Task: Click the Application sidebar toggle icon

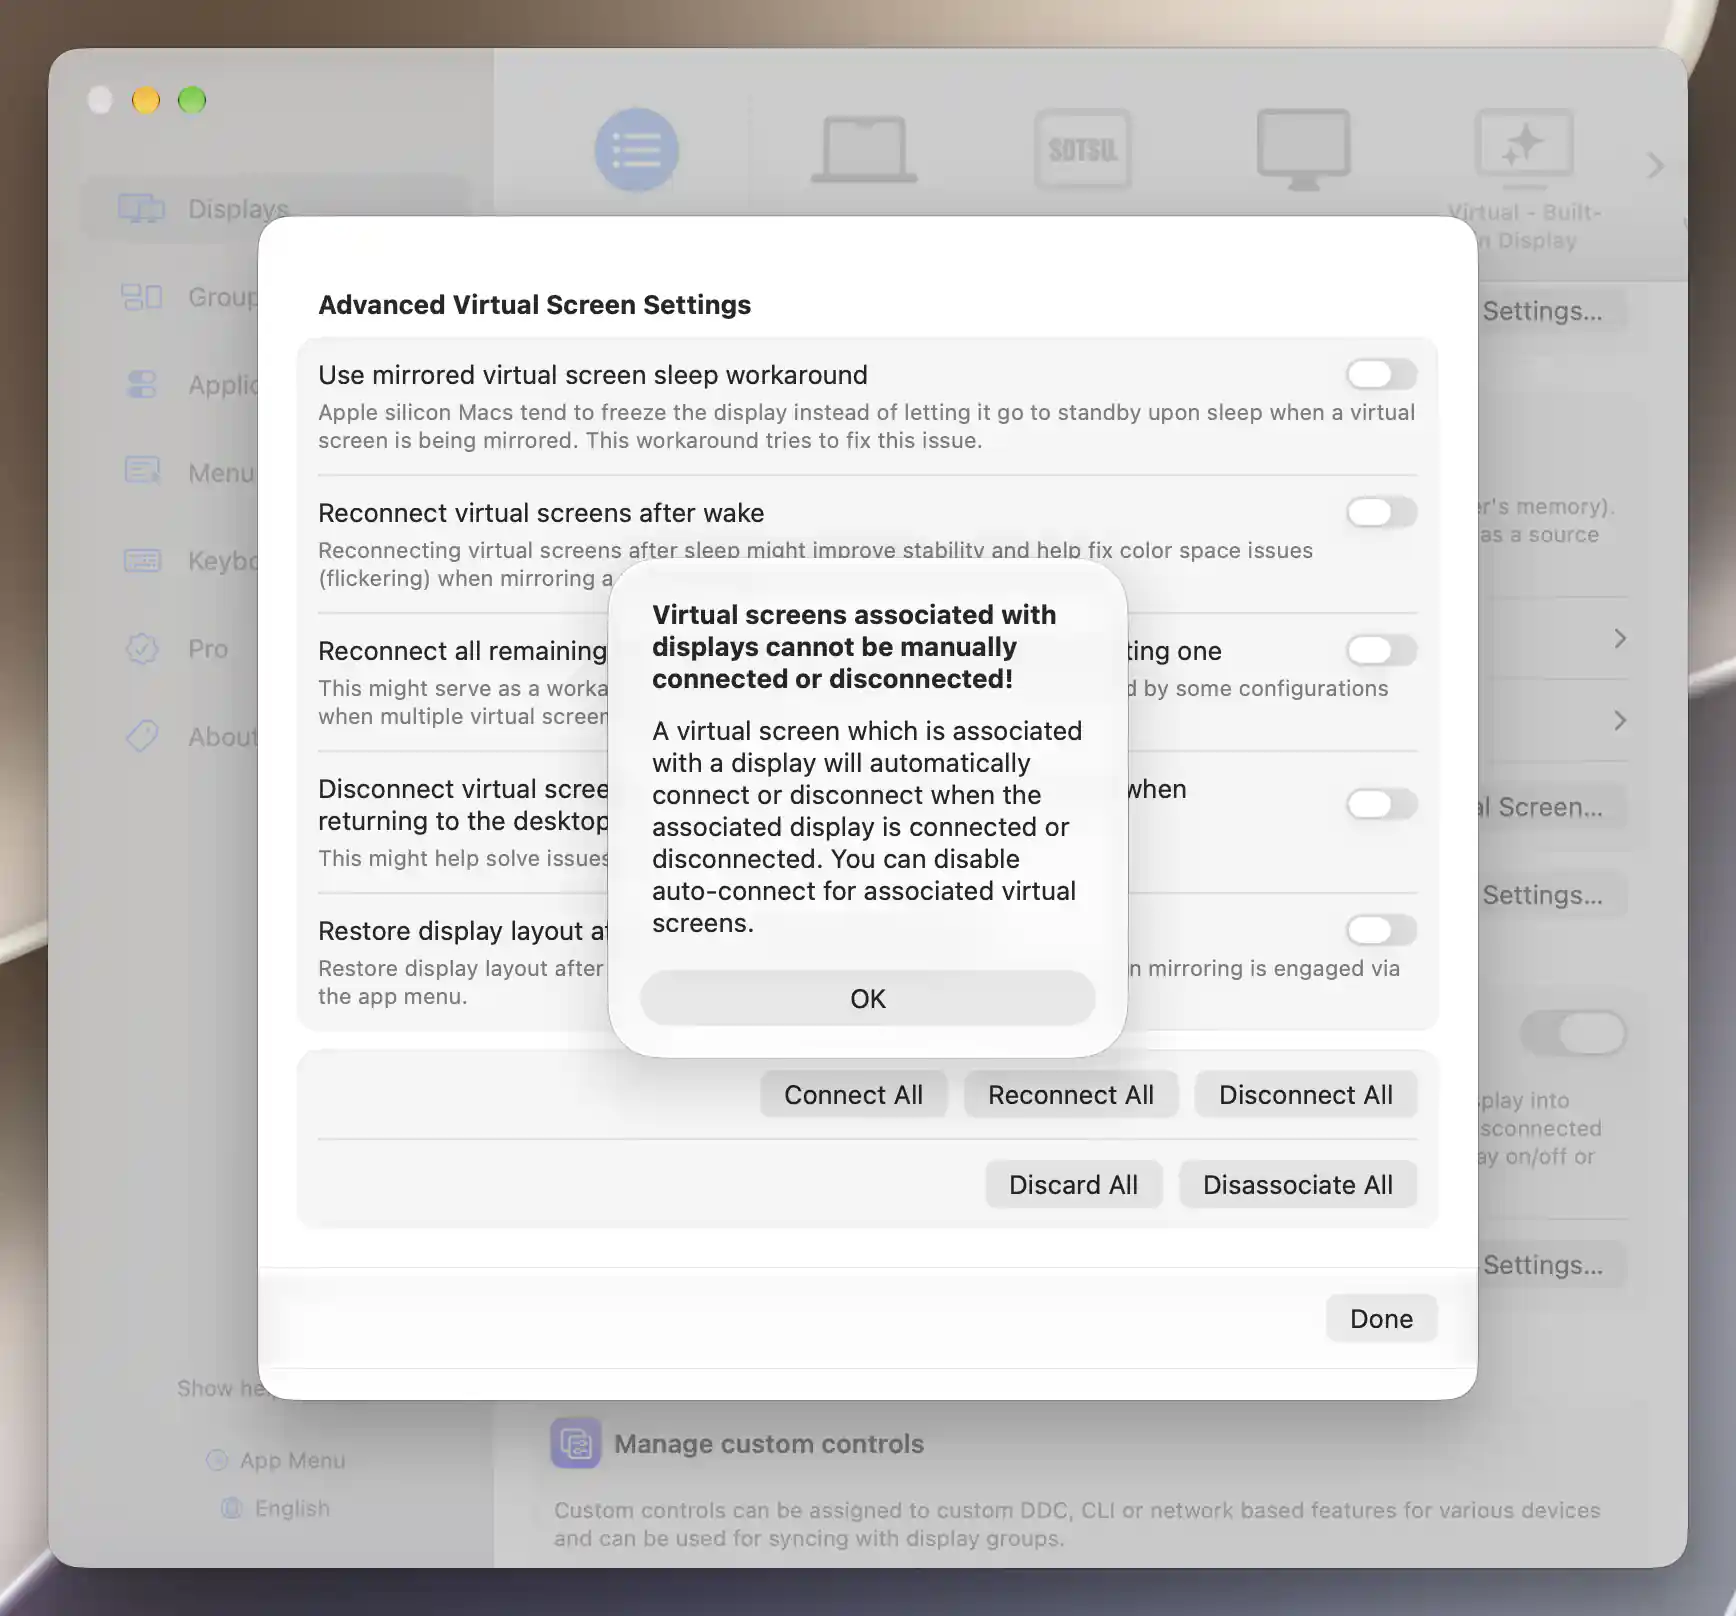Action: click(142, 385)
